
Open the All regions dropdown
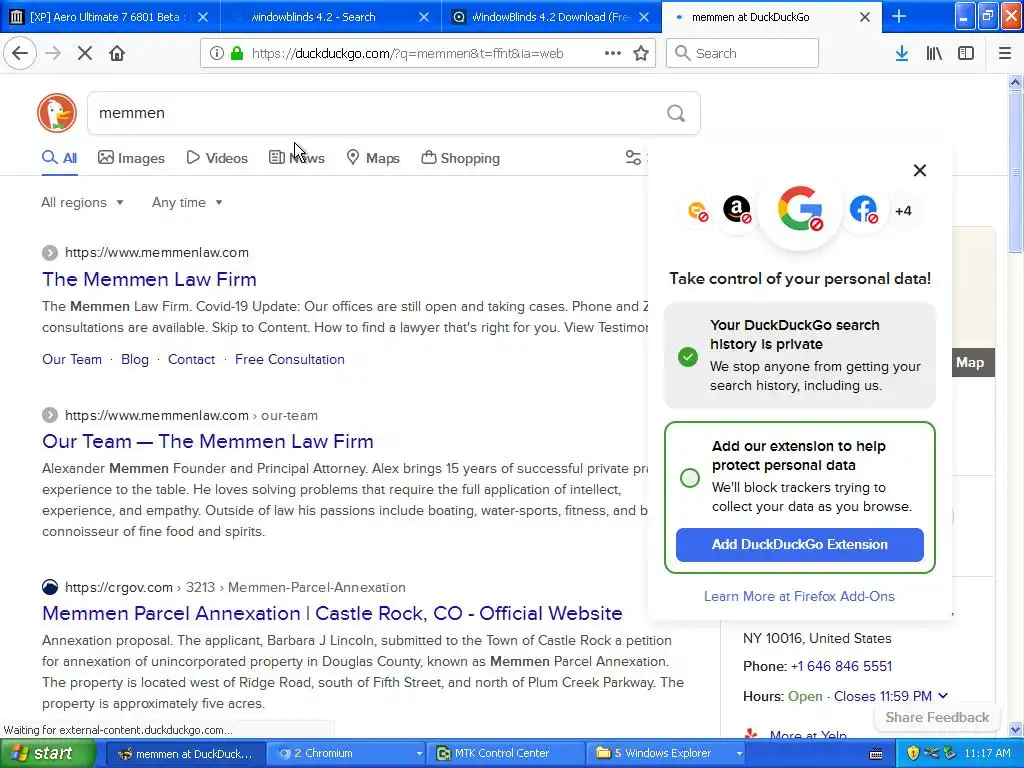point(82,202)
